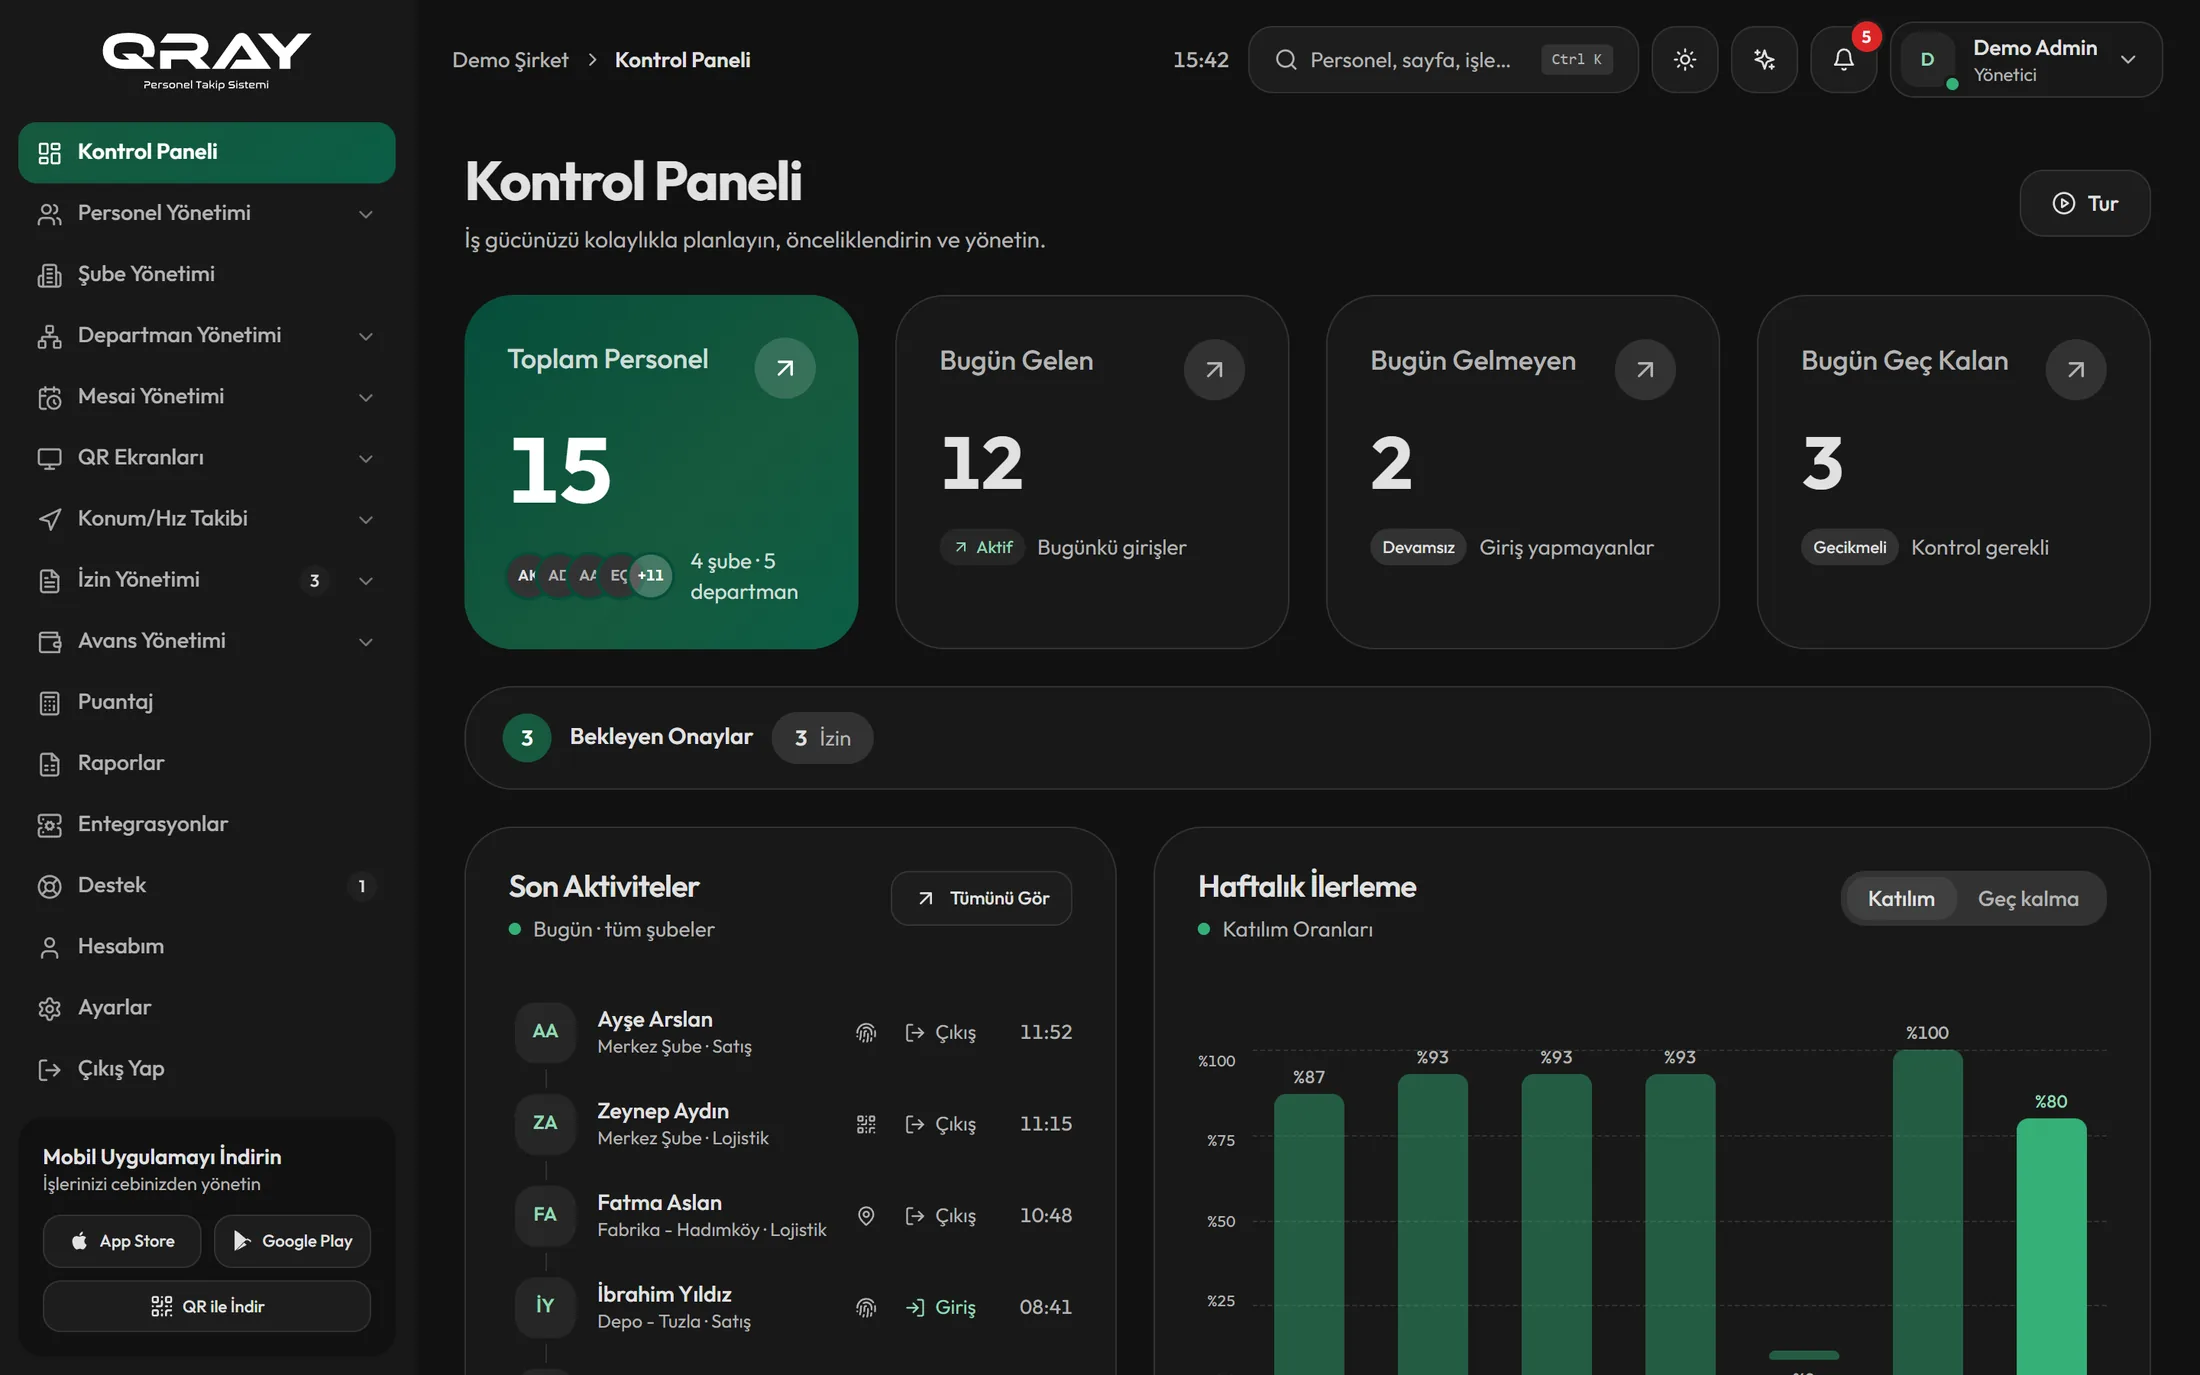Click the App Store download button
The height and width of the screenshot is (1375, 2200).
tap(122, 1241)
